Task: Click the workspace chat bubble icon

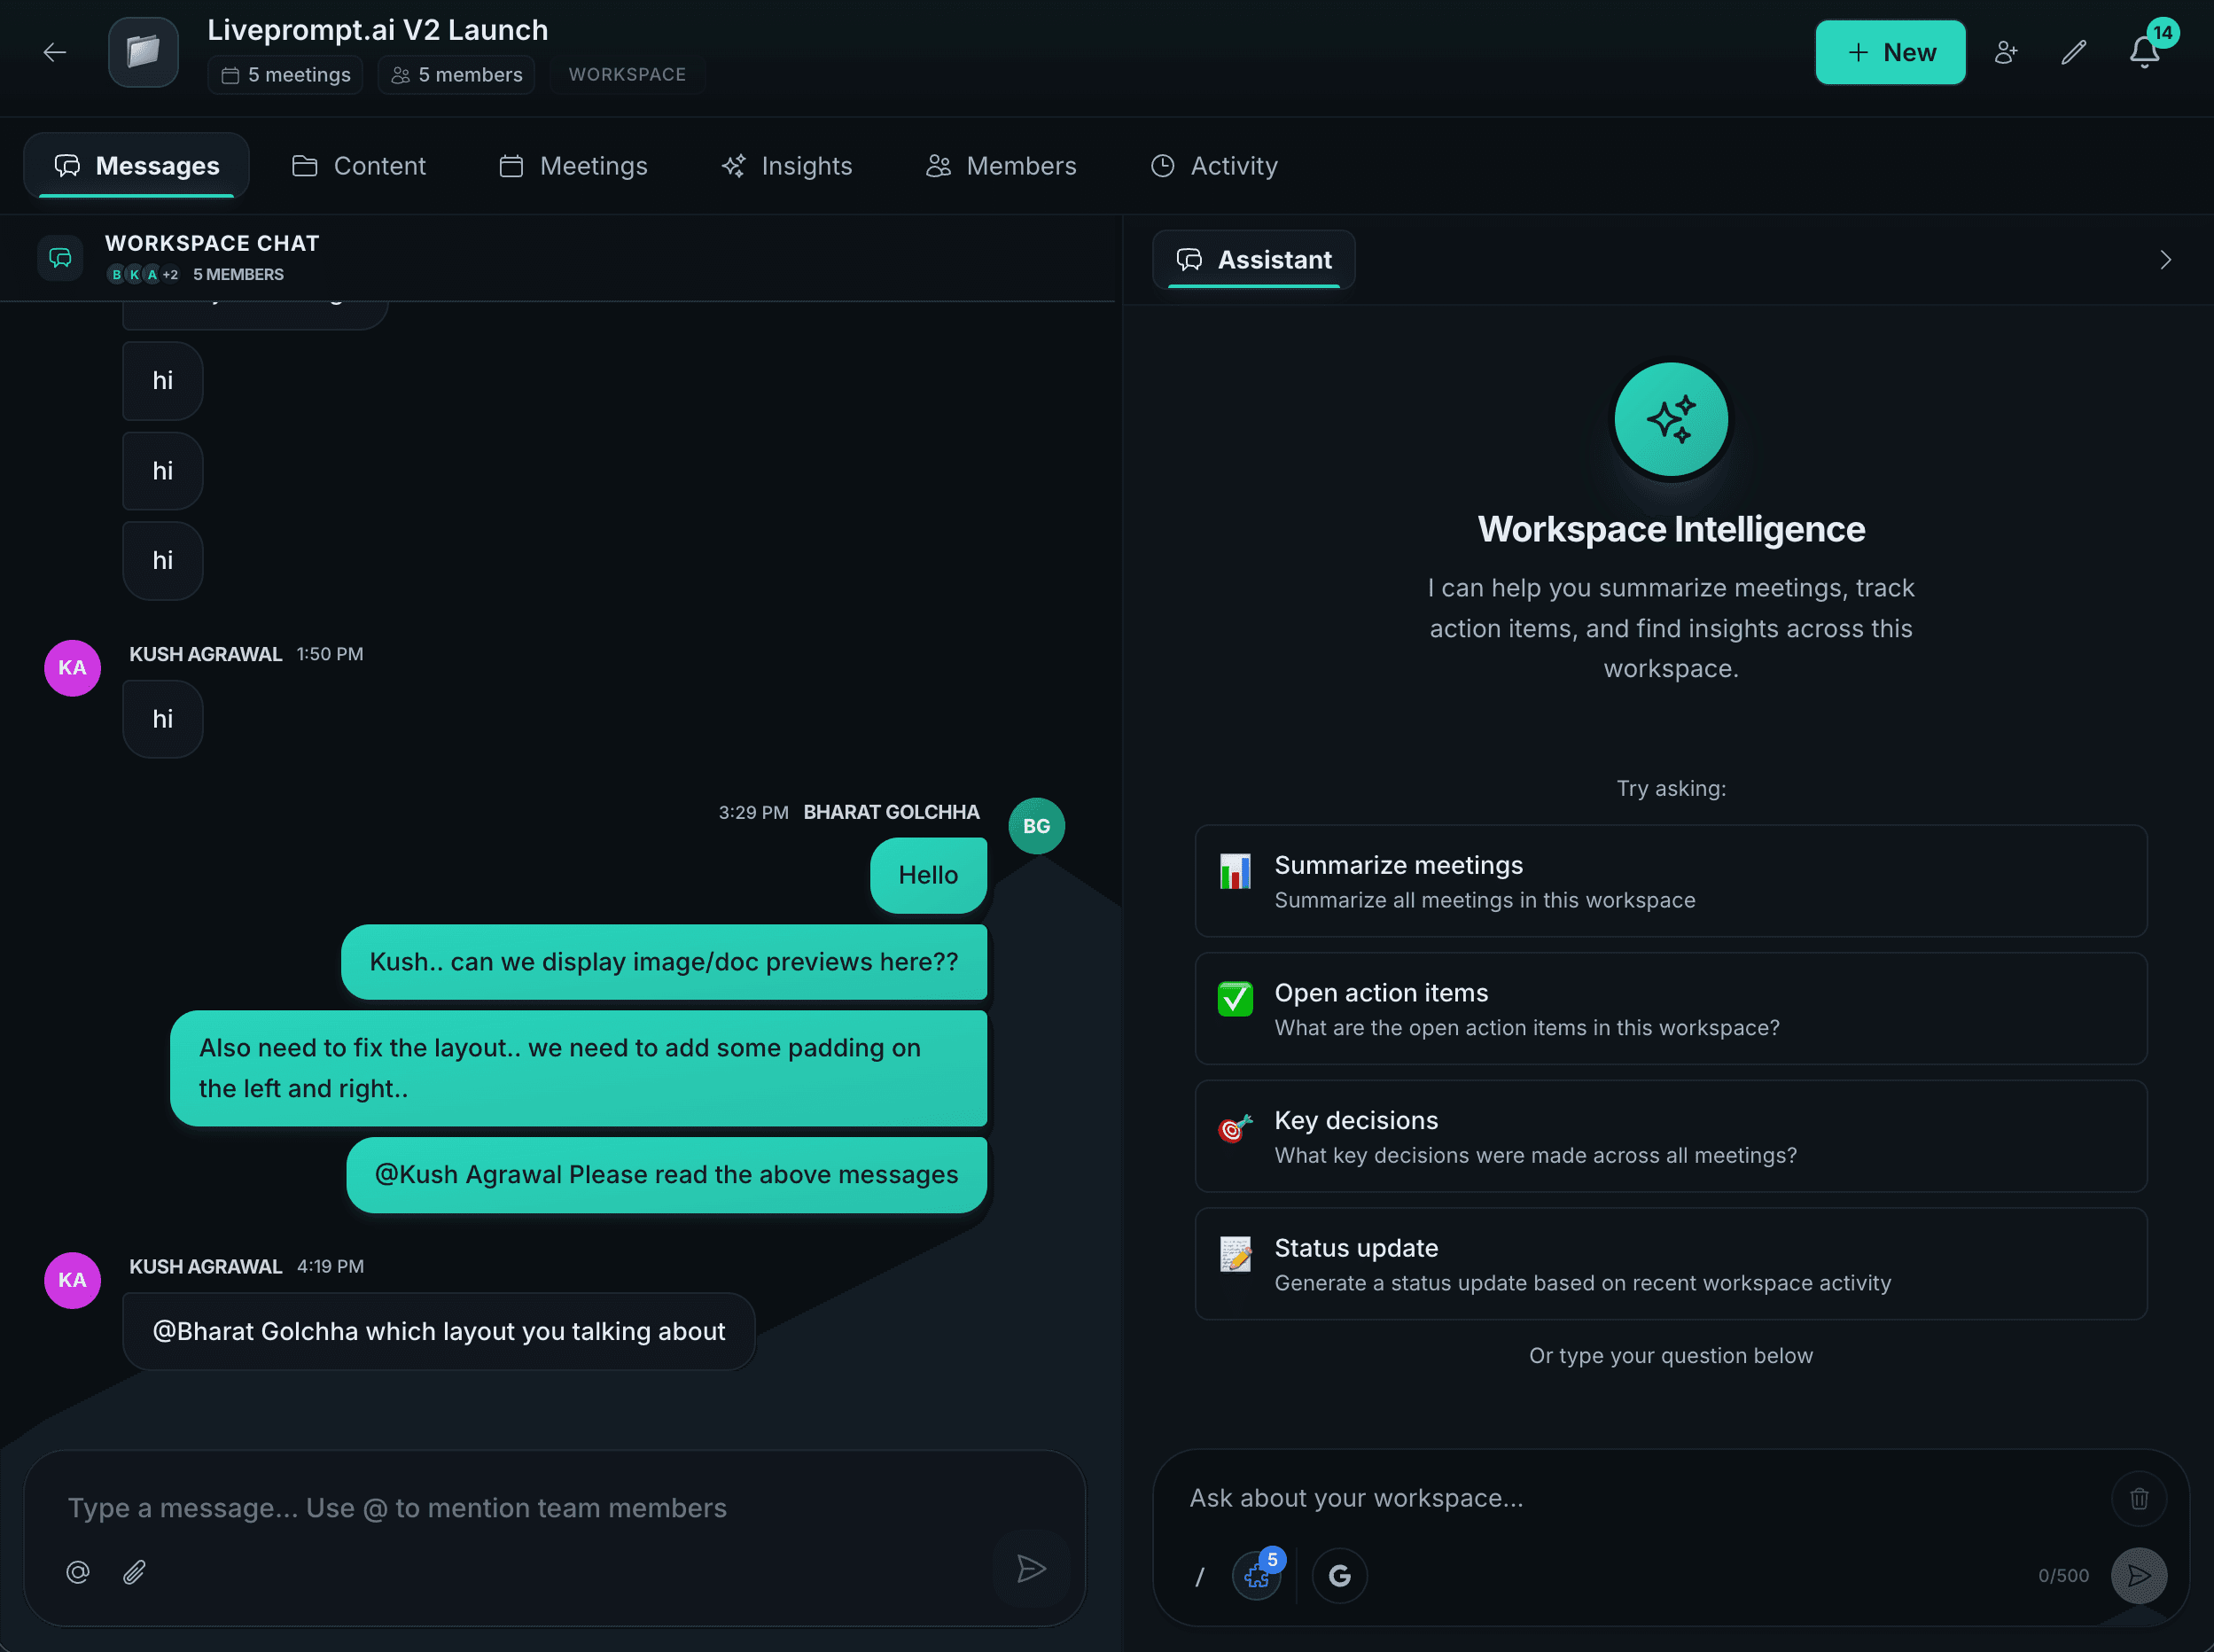Action: coord(60,257)
